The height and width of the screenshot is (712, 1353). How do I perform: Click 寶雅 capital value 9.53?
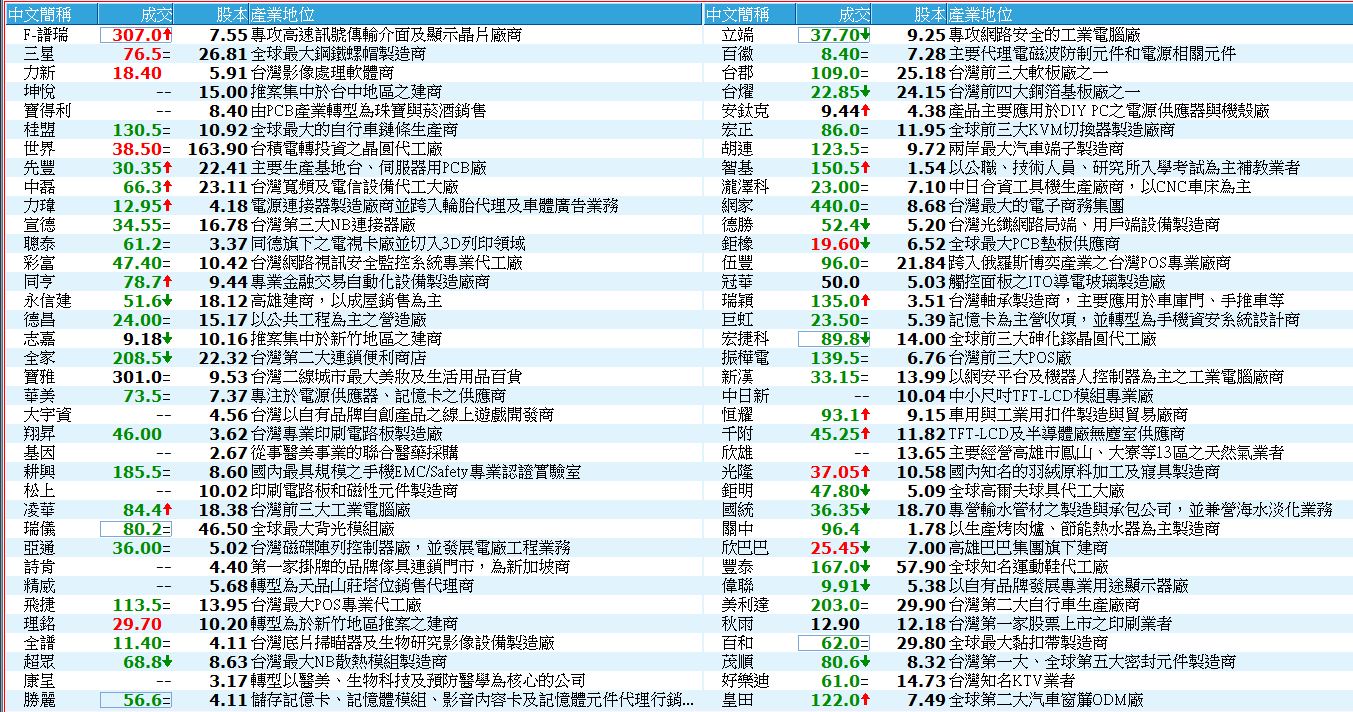point(227,377)
